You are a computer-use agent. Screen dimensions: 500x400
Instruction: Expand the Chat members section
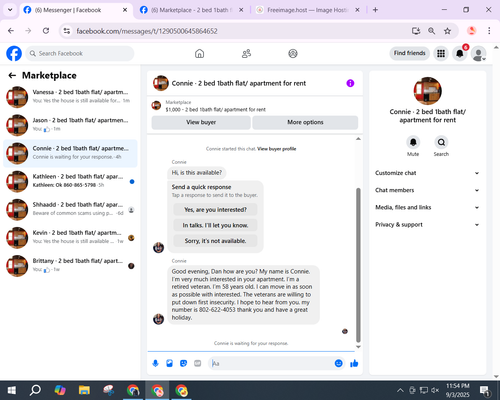(427, 190)
